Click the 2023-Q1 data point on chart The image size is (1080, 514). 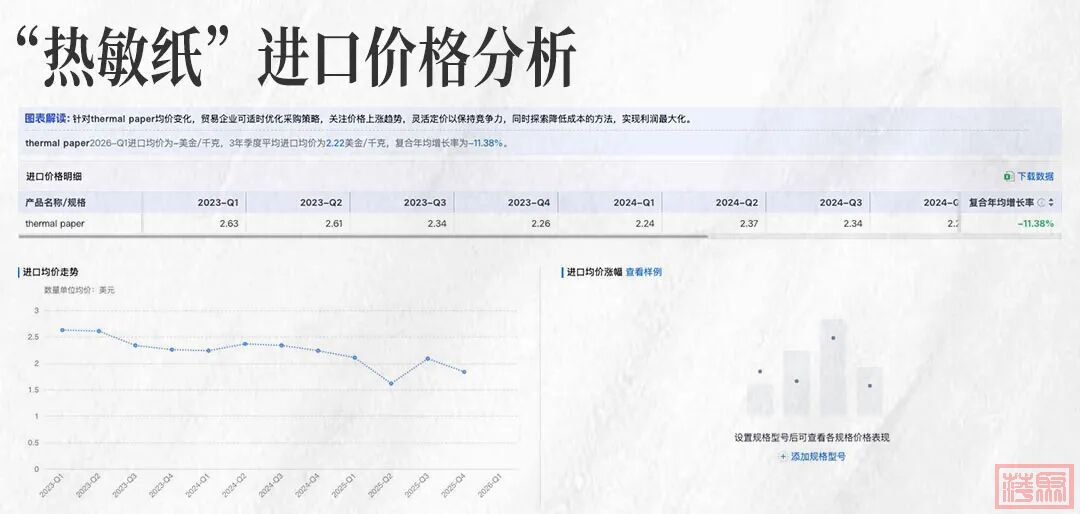coord(62,330)
